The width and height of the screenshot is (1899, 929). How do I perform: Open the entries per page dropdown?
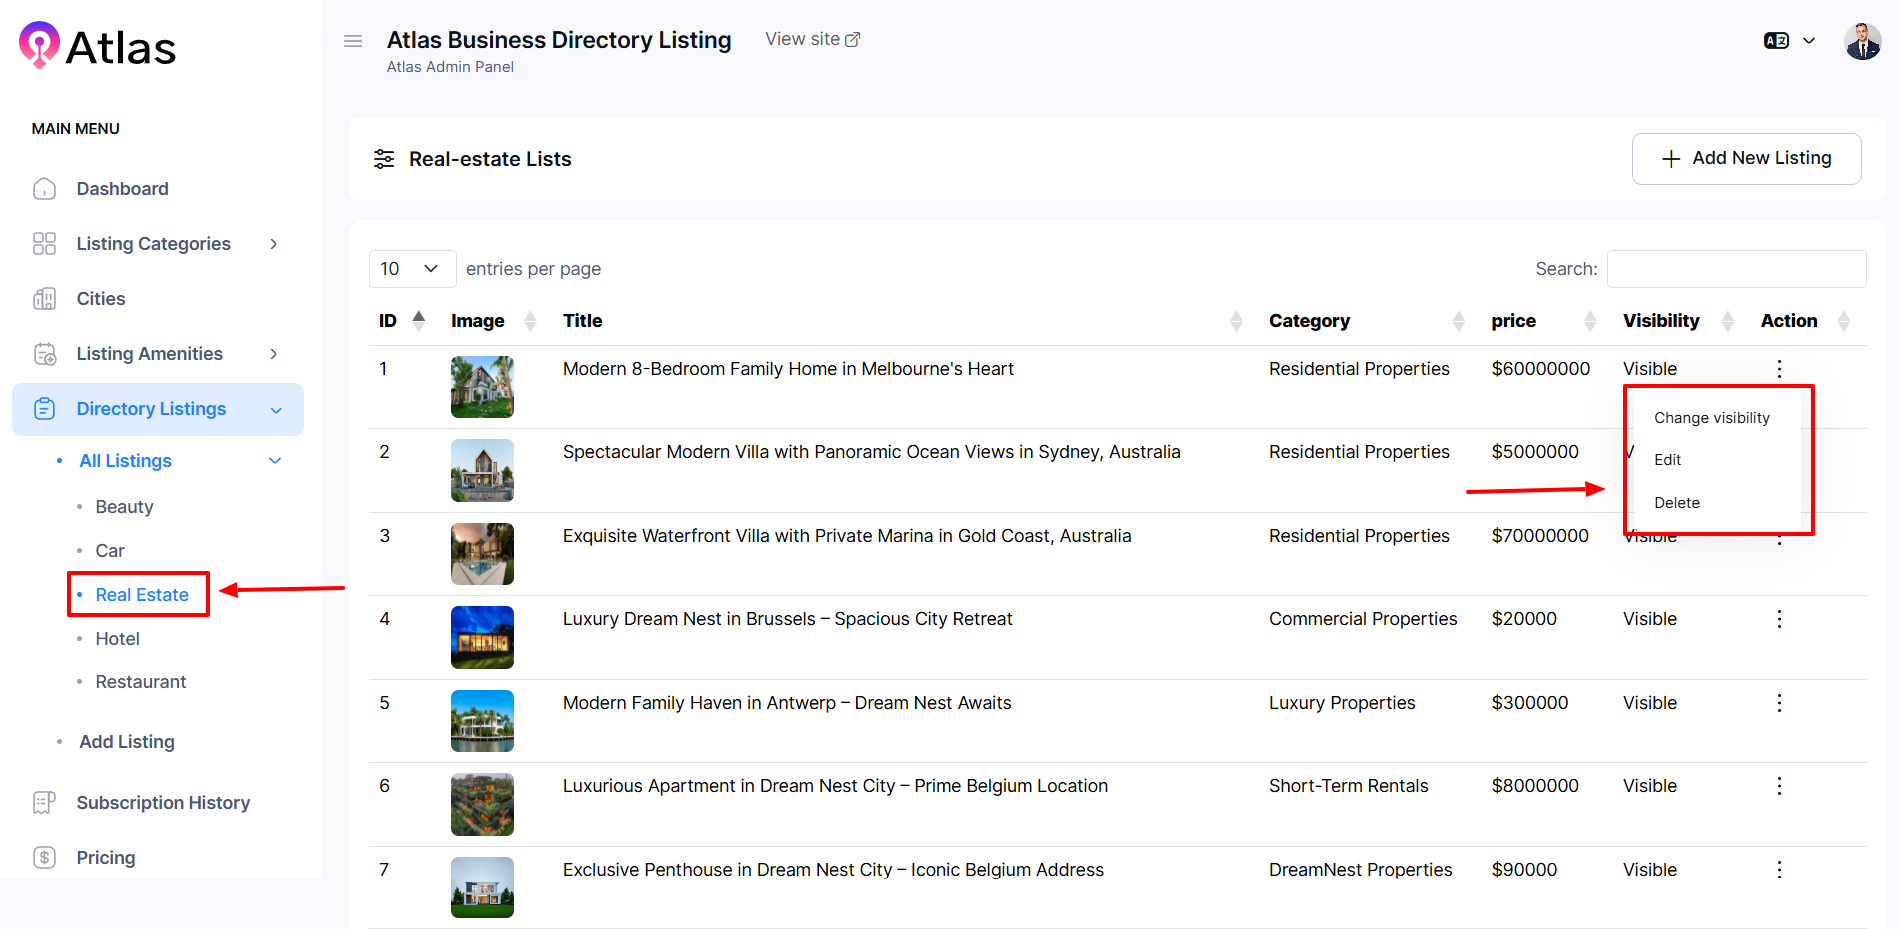(412, 269)
